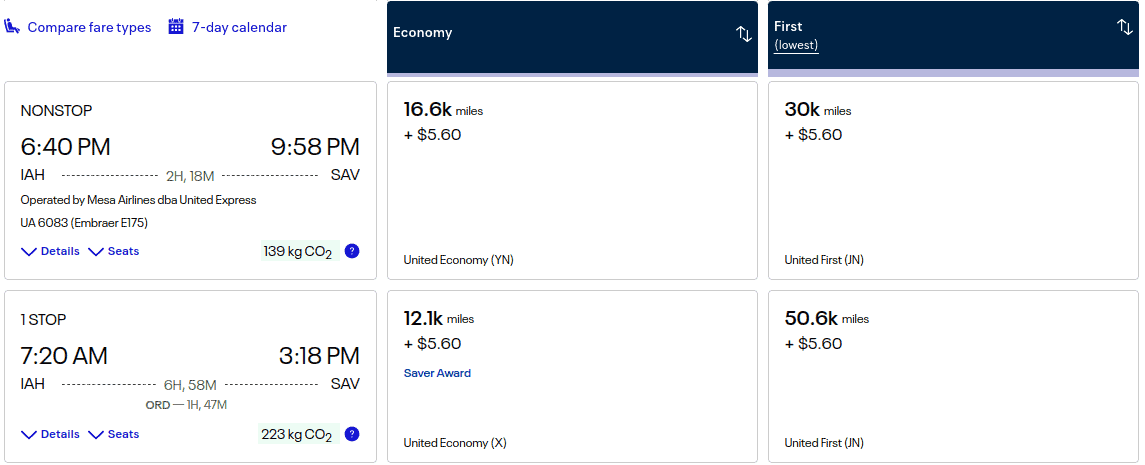Sort results by First column arrows

(x=1124, y=27)
